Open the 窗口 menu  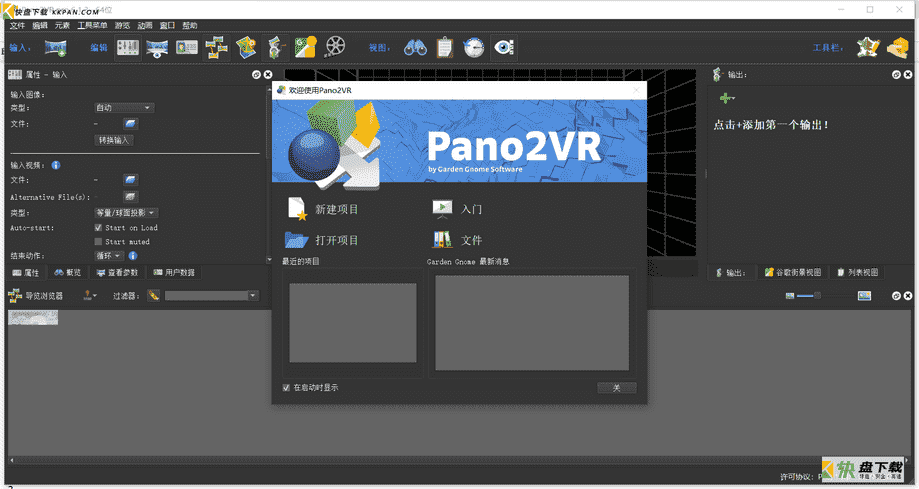[x=168, y=25]
